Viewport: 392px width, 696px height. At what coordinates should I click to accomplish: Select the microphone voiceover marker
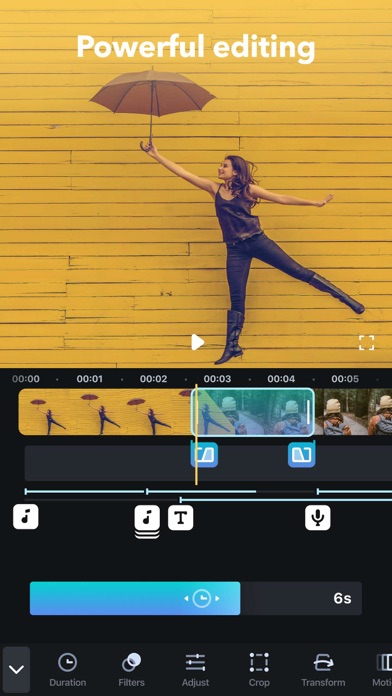coord(317,518)
